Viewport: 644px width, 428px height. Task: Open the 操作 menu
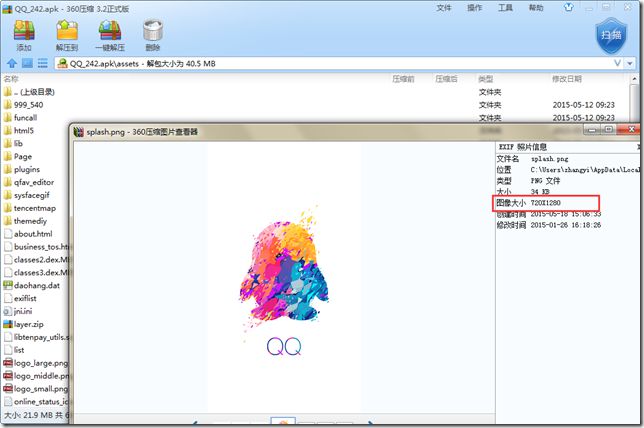tap(474, 8)
